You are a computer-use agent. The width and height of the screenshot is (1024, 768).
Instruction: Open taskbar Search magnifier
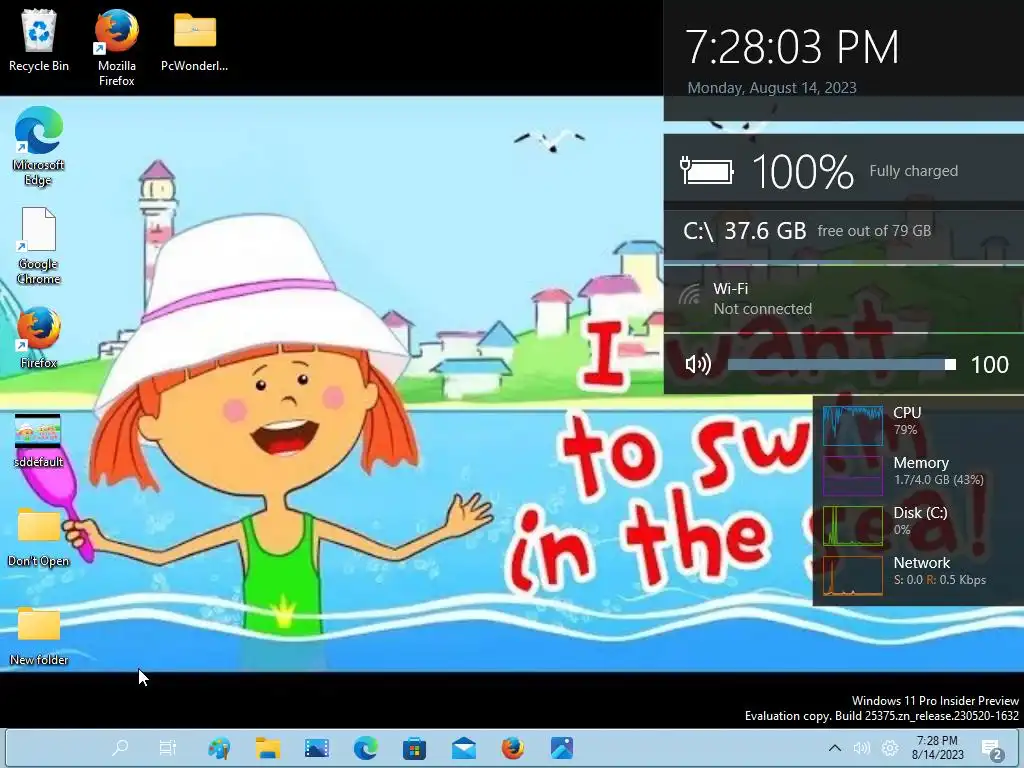[x=120, y=748]
